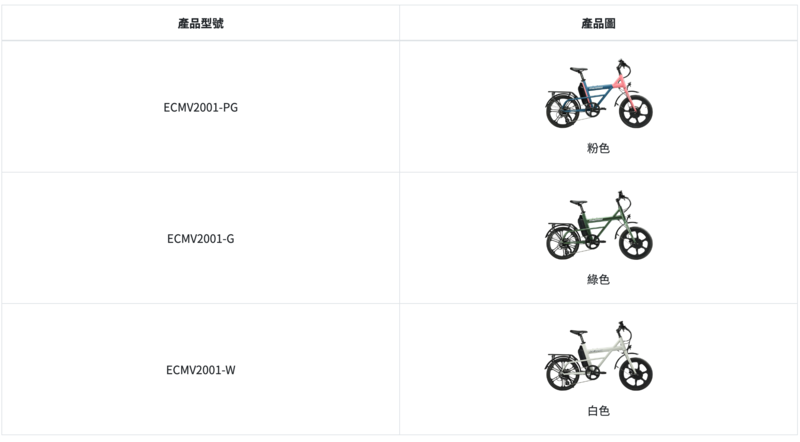Click the 綠色 color label
The height and width of the screenshot is (442, 800).
[598, 279]
